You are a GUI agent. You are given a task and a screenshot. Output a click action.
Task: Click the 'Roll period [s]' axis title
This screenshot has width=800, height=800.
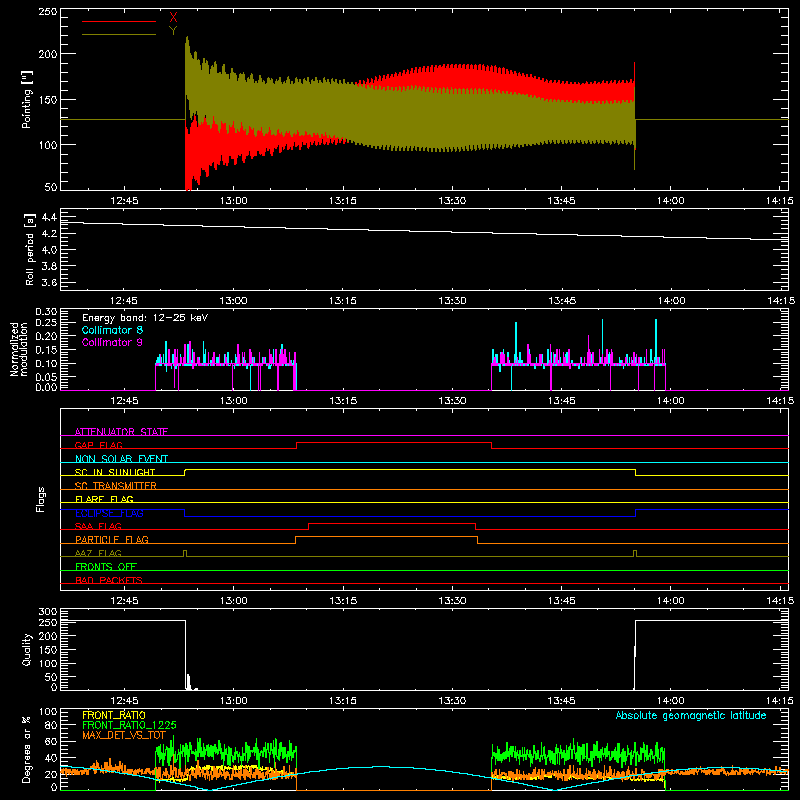click(30, 249)
